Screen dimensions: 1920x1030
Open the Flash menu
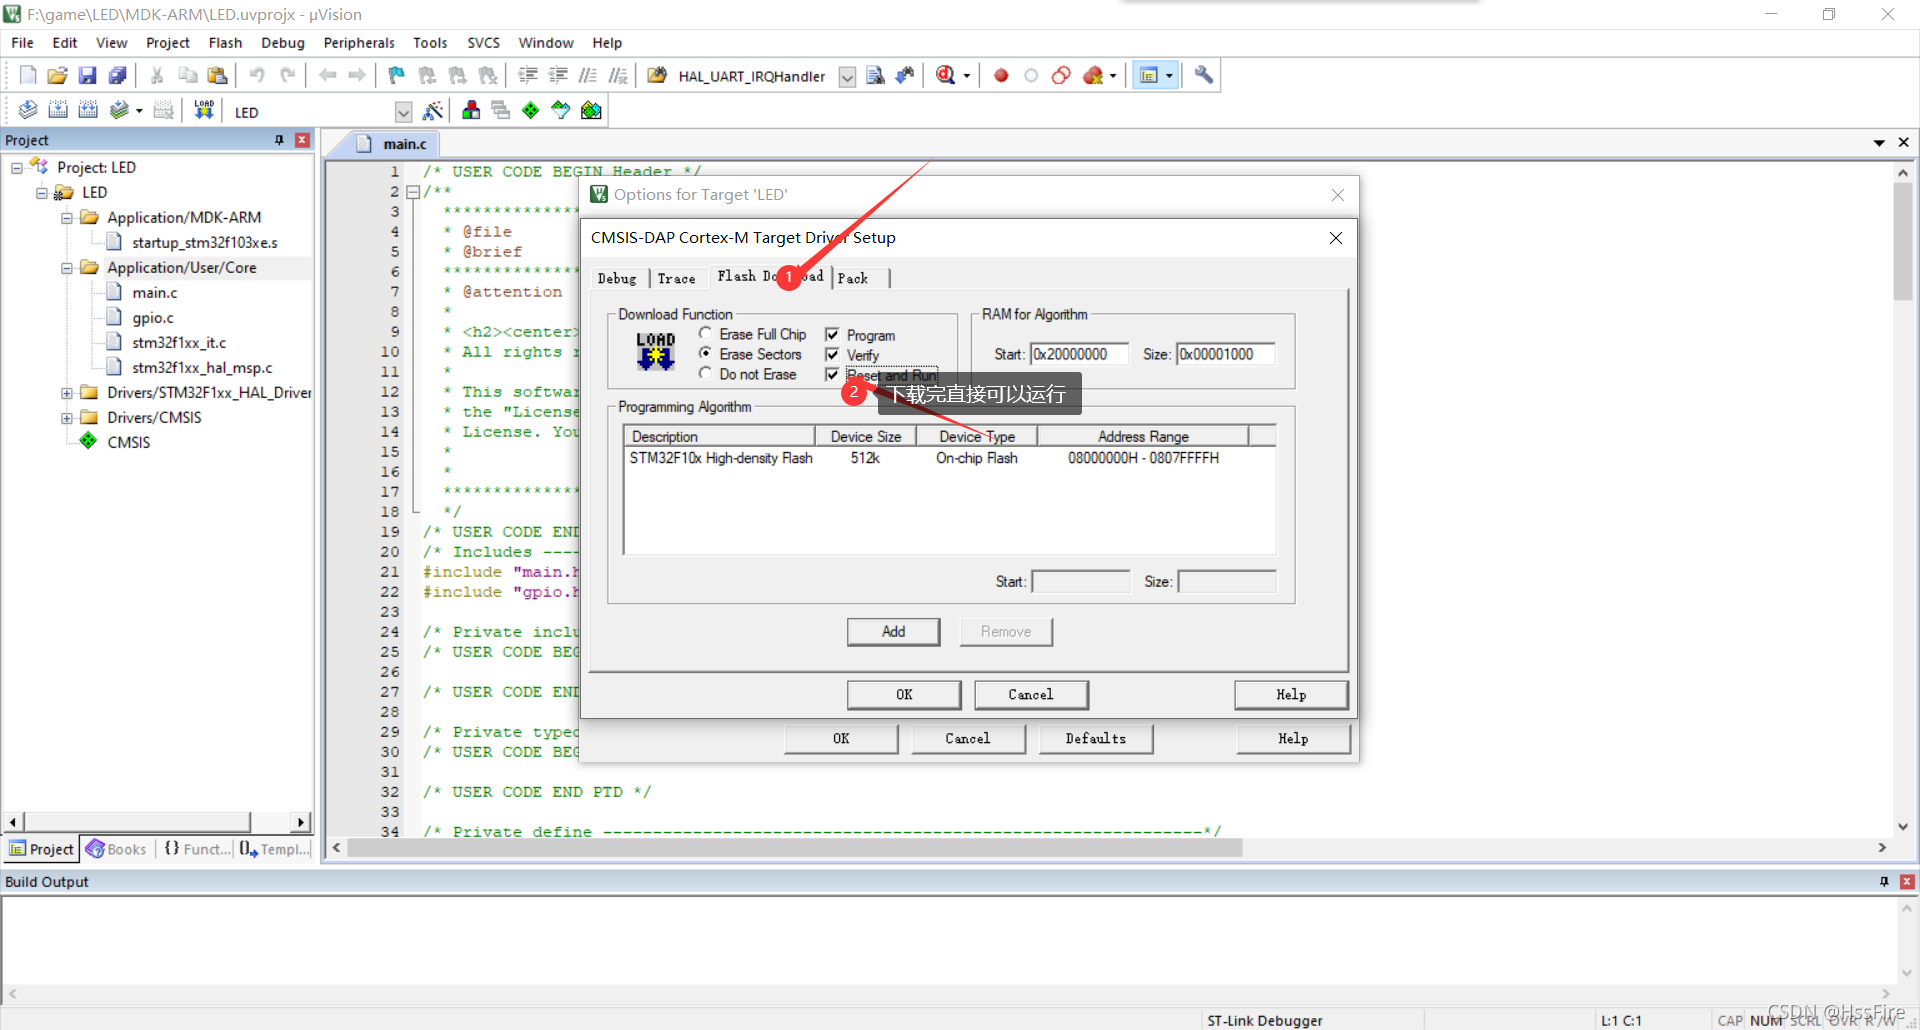tap(225, 43)
